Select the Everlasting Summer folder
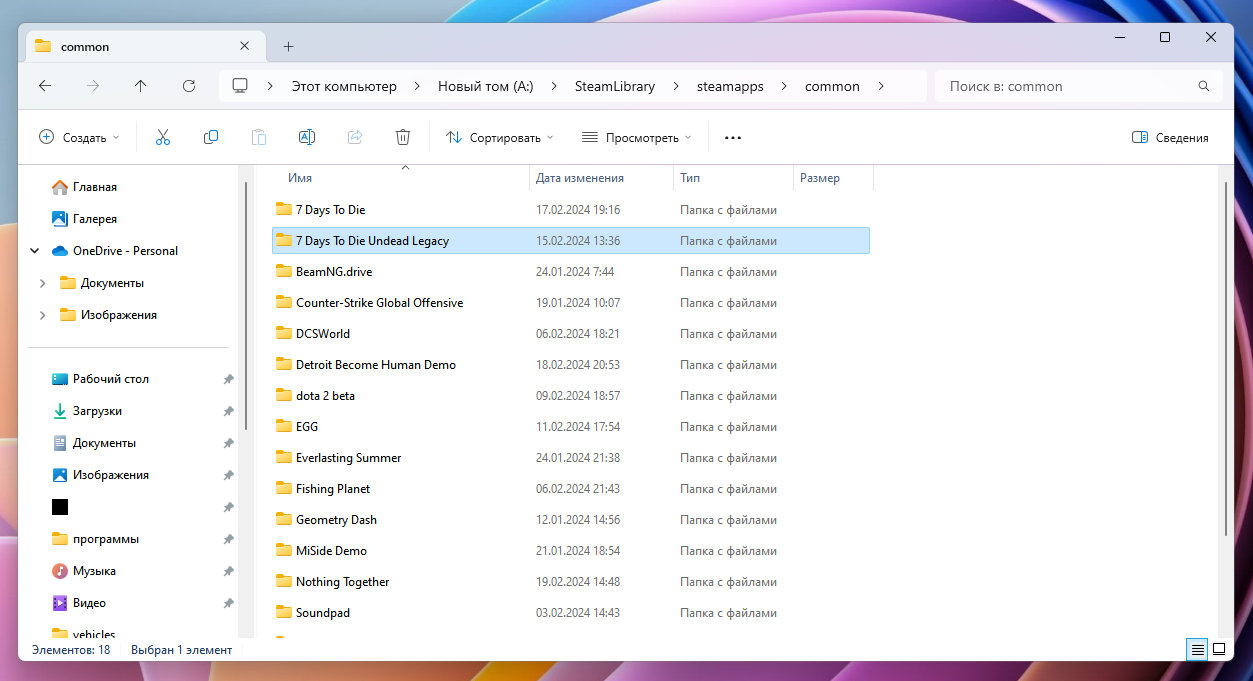Viewport: 1253px width, 681px height. click(571, 458)
